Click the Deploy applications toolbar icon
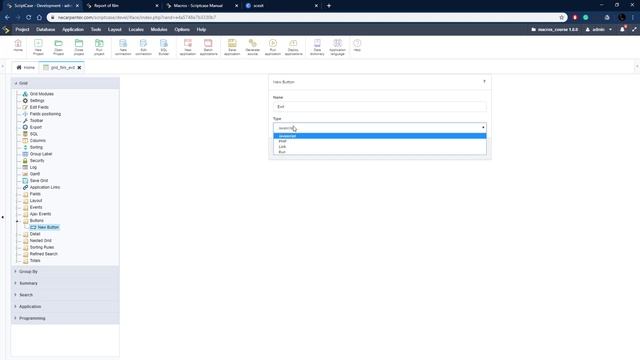This screenshot has width=640, height=360. (293, 47)
